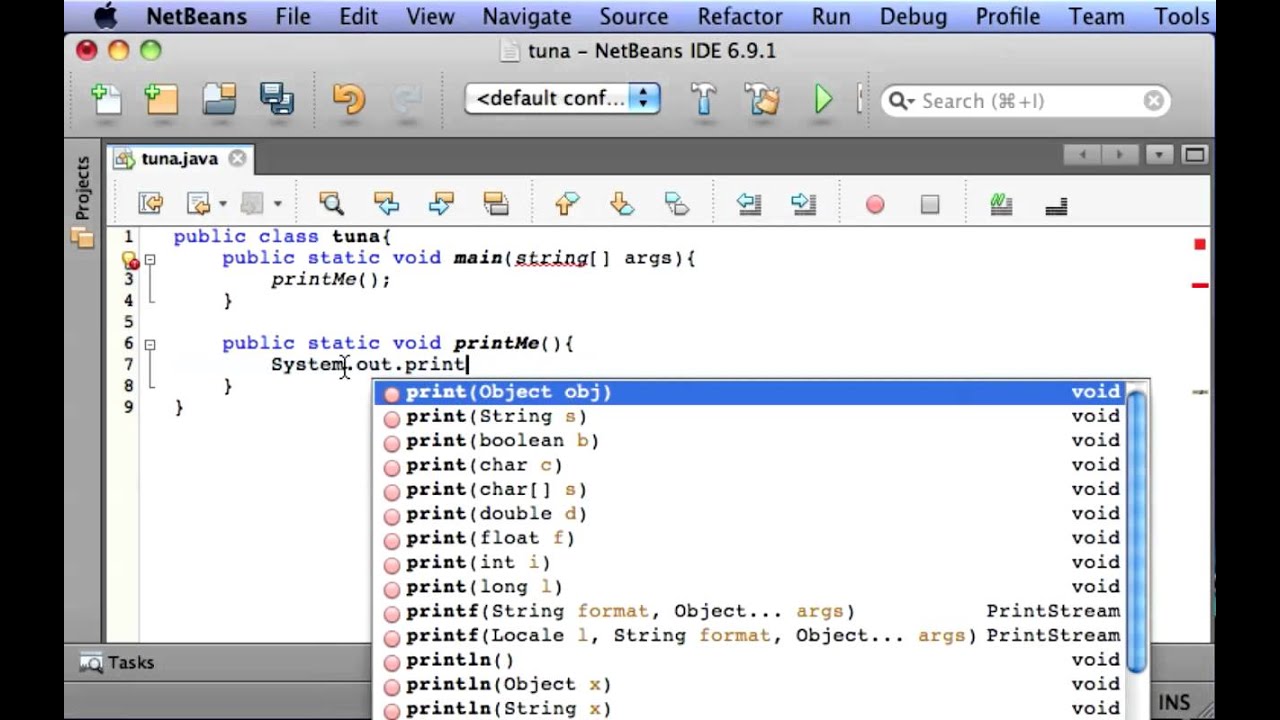The height and width of the screenshot is (720, 1280).
Task: Click the New File icon
Action: (107, 99)
